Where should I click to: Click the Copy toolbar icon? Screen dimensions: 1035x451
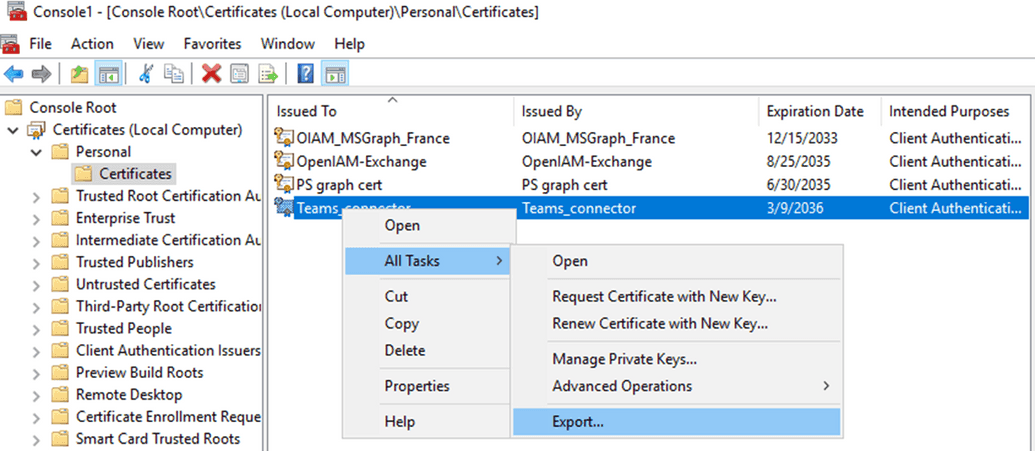(x=174, y=74)
